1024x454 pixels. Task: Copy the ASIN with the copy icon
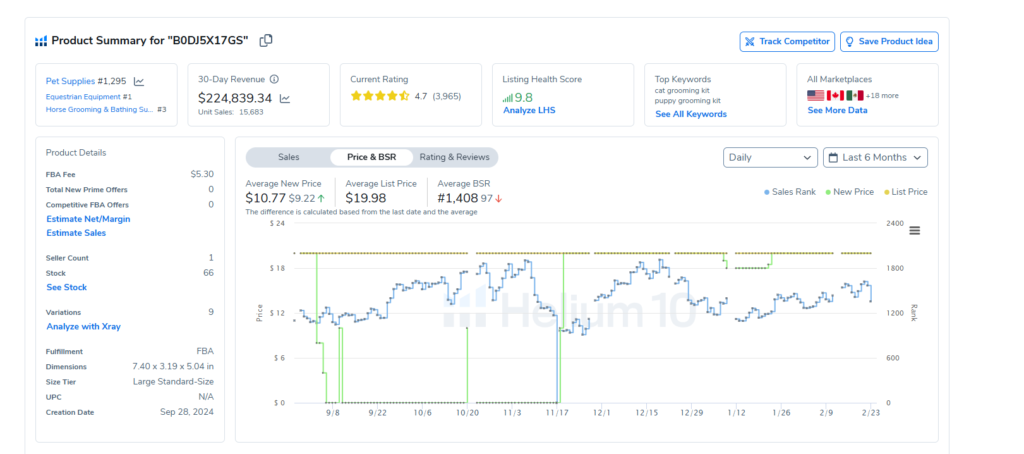[266, 41]
